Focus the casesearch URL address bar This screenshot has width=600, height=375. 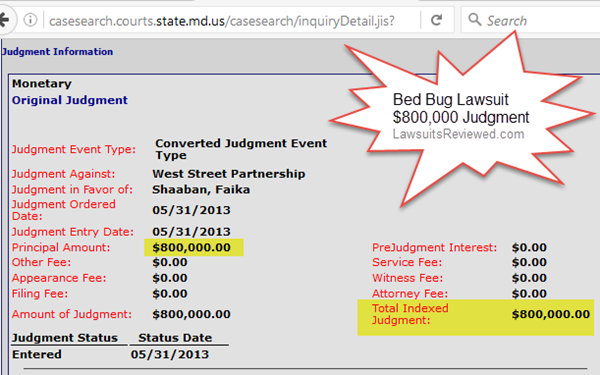(222, 21)
